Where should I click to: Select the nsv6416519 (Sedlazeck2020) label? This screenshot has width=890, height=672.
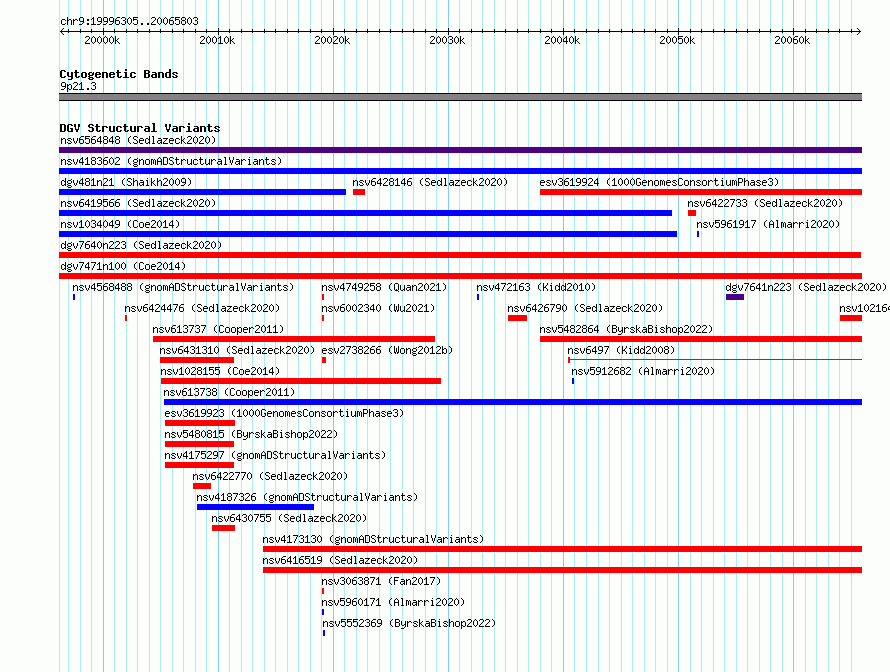pyautogui.click(x=340, y=560)
